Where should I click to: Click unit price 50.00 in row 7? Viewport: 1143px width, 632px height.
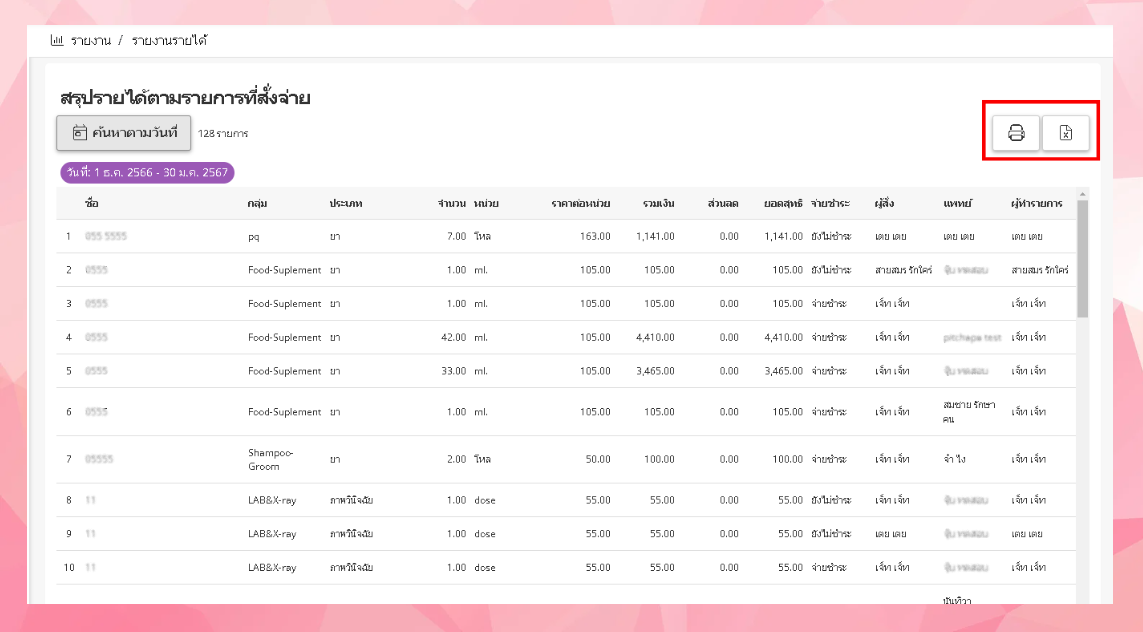click(x=598, y=459)
